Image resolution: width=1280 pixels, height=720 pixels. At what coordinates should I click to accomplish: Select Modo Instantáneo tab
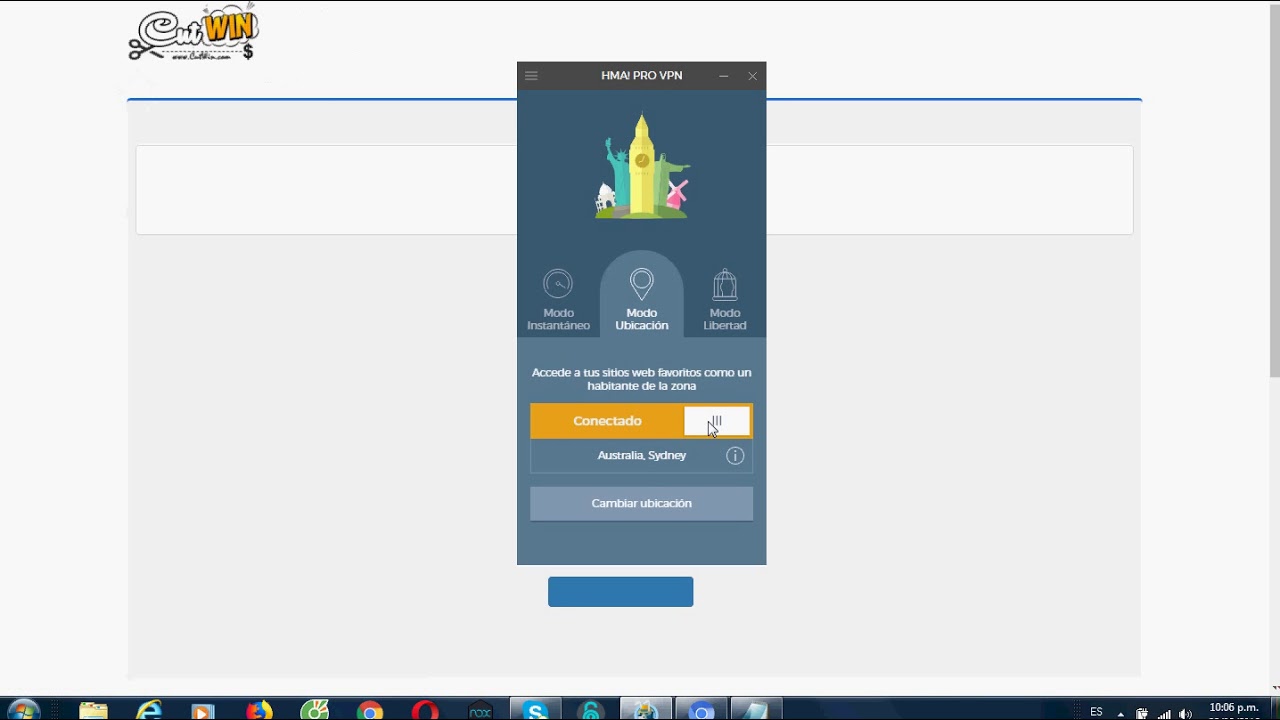[x=558, y=300]
